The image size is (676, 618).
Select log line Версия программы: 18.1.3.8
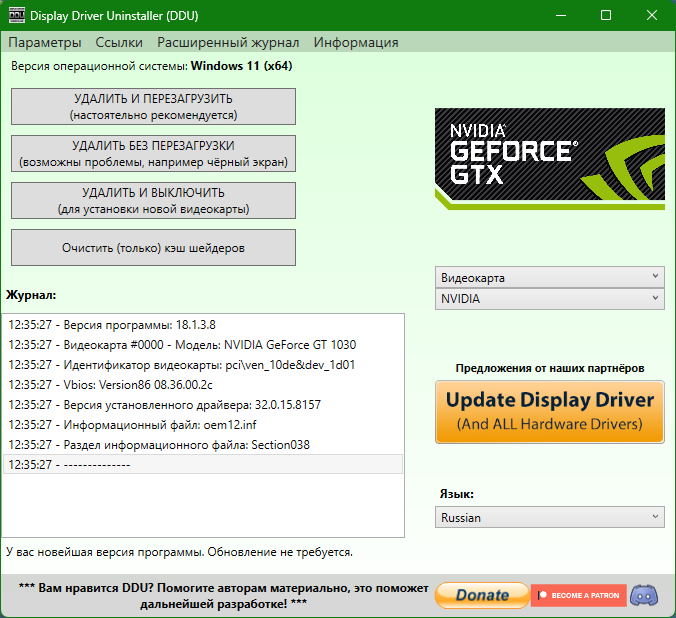click(x=203, y=325)
